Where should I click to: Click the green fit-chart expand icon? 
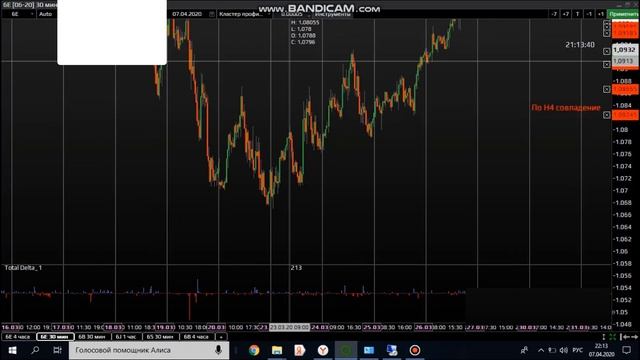coord(613,337)
